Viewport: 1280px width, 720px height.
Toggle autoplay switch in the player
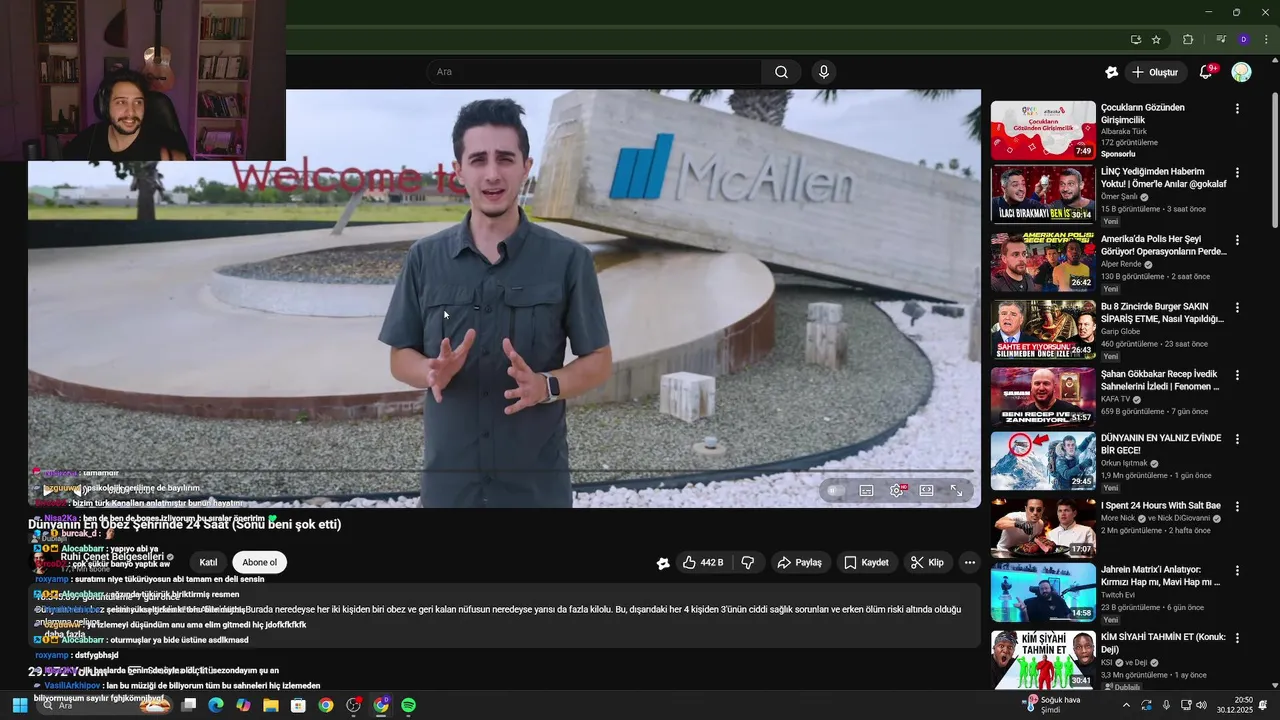click(x=836, y=490)
